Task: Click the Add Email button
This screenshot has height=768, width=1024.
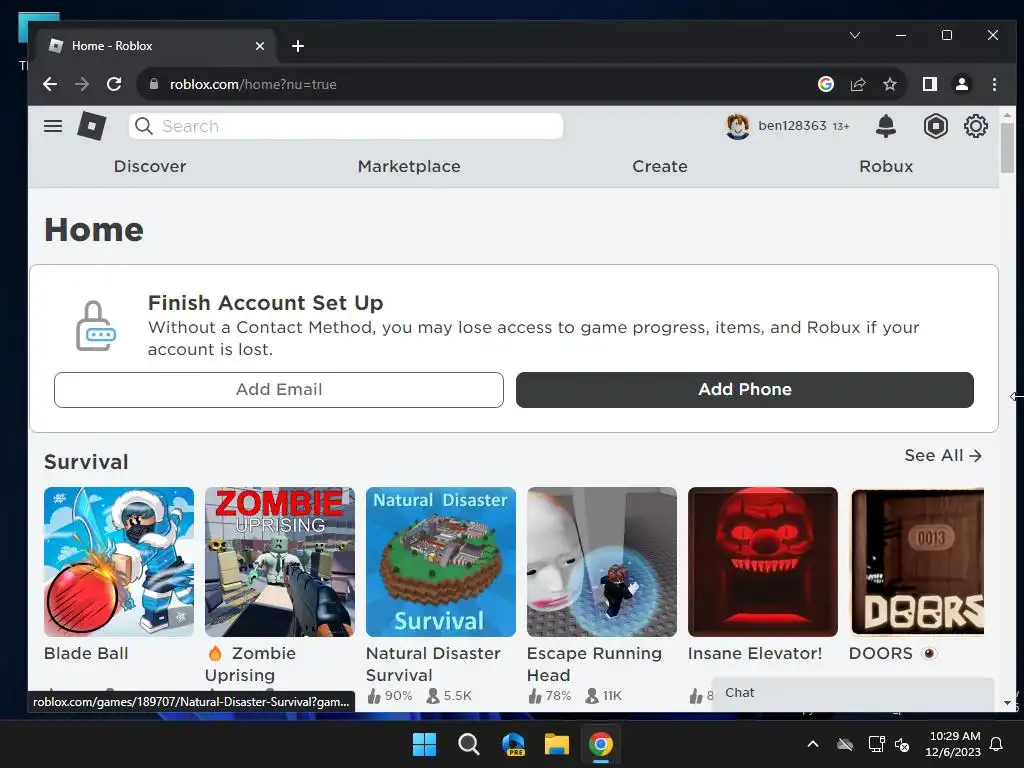Action: click(279, 390)
